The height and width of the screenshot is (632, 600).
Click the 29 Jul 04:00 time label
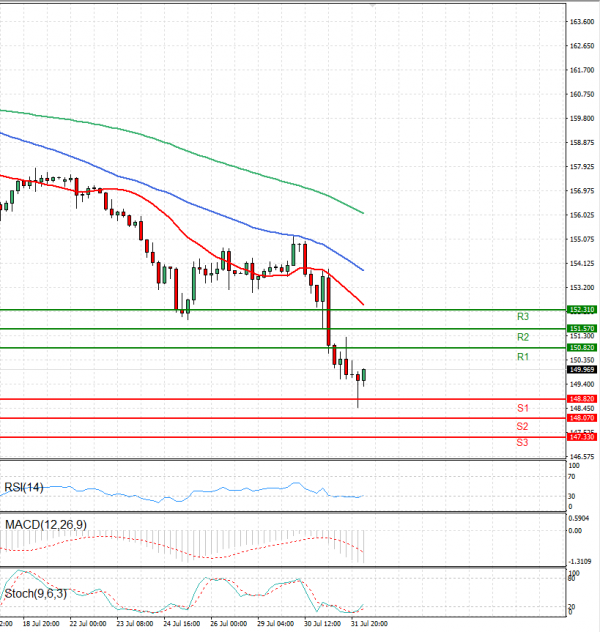click(x=276, y=624)
